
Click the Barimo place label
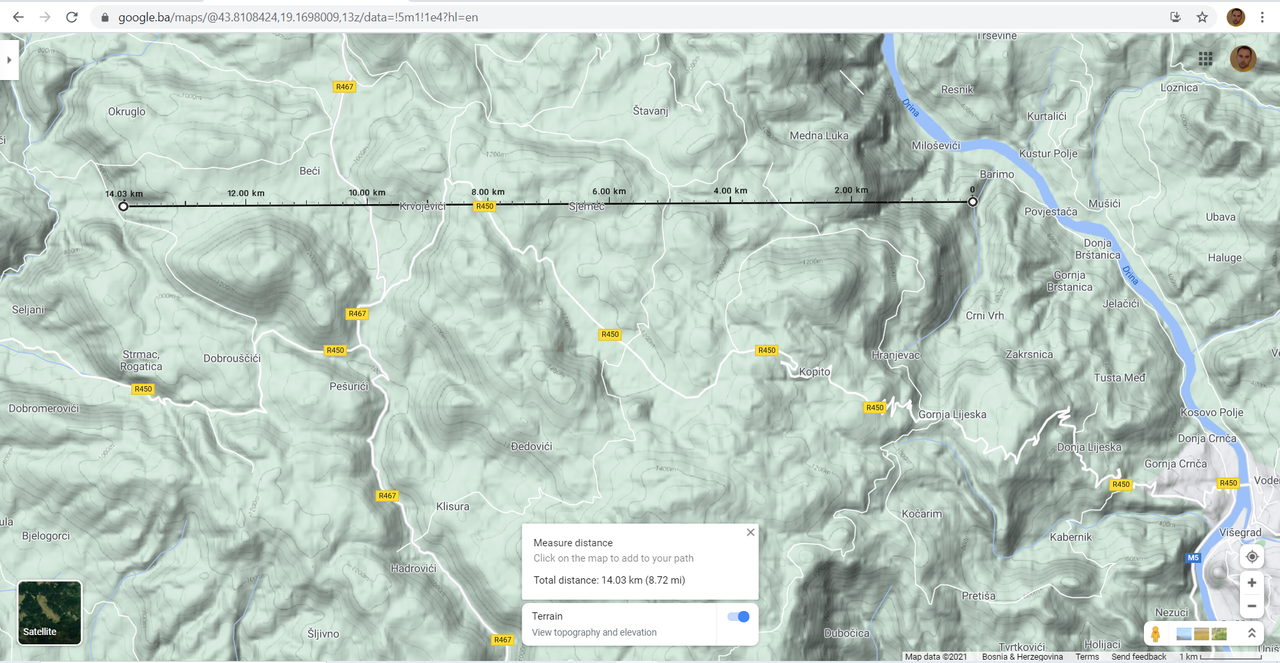(x=997, y=174)
